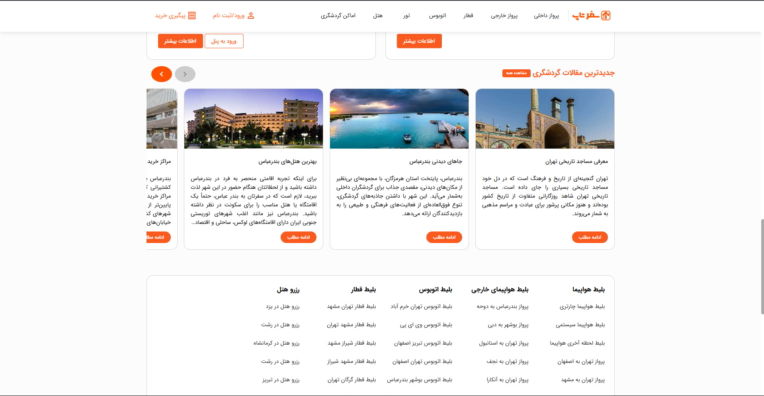Image resolution: width=764 pixels, height=396 pixels.
Task: Go to previous articles with gray arrow
Action: (x=185, y=74)
